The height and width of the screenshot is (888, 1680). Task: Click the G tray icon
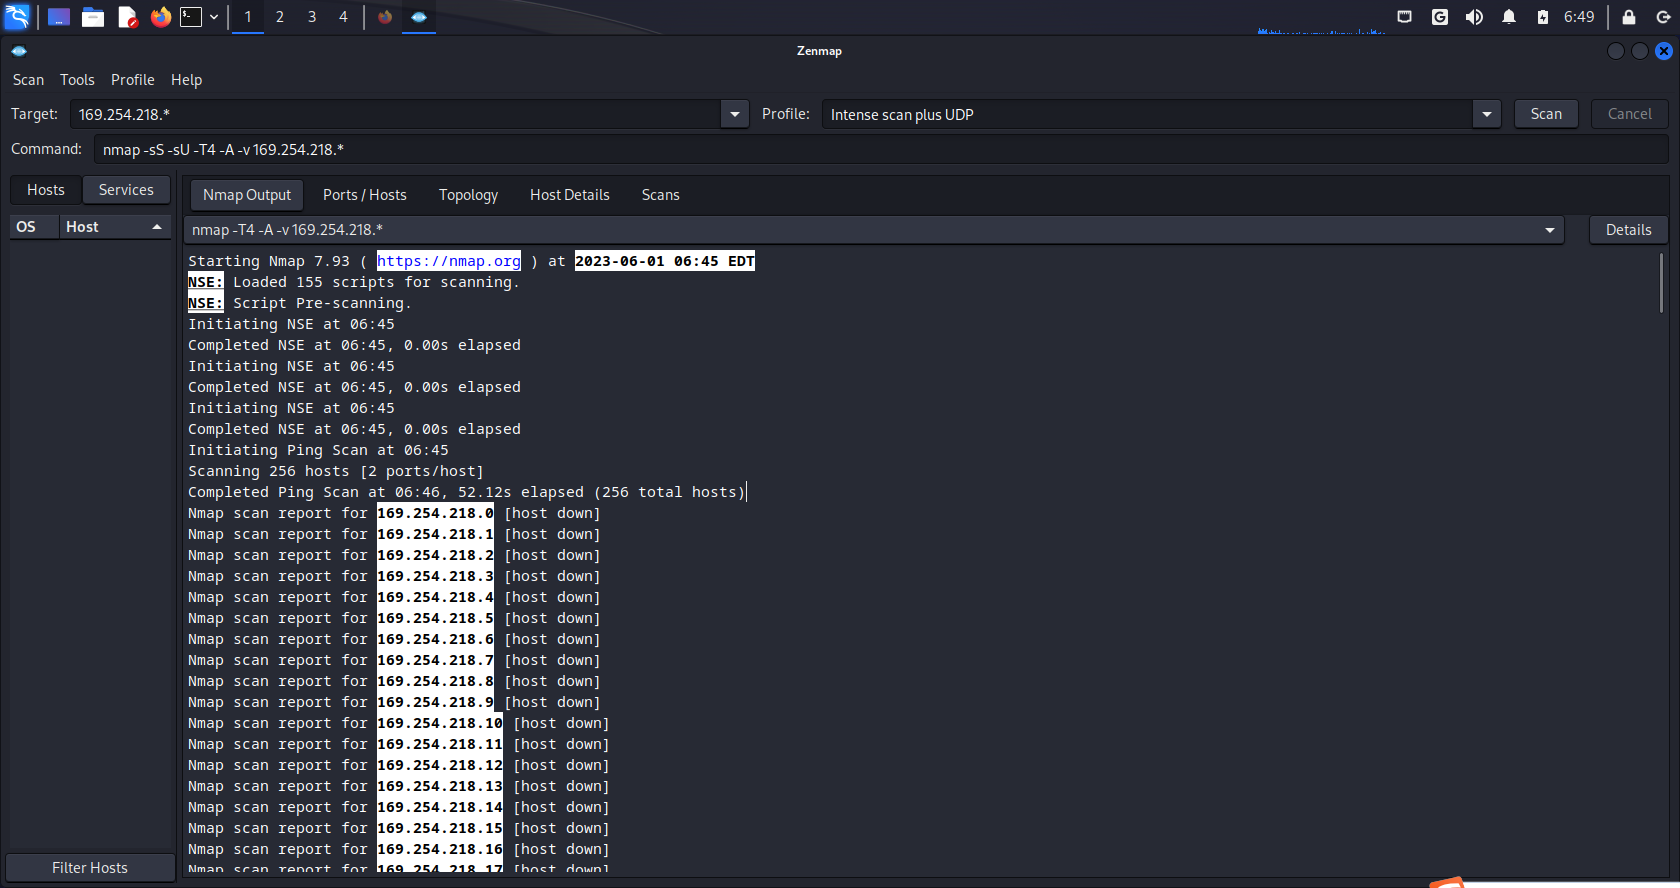click(x=1440, y=17)
